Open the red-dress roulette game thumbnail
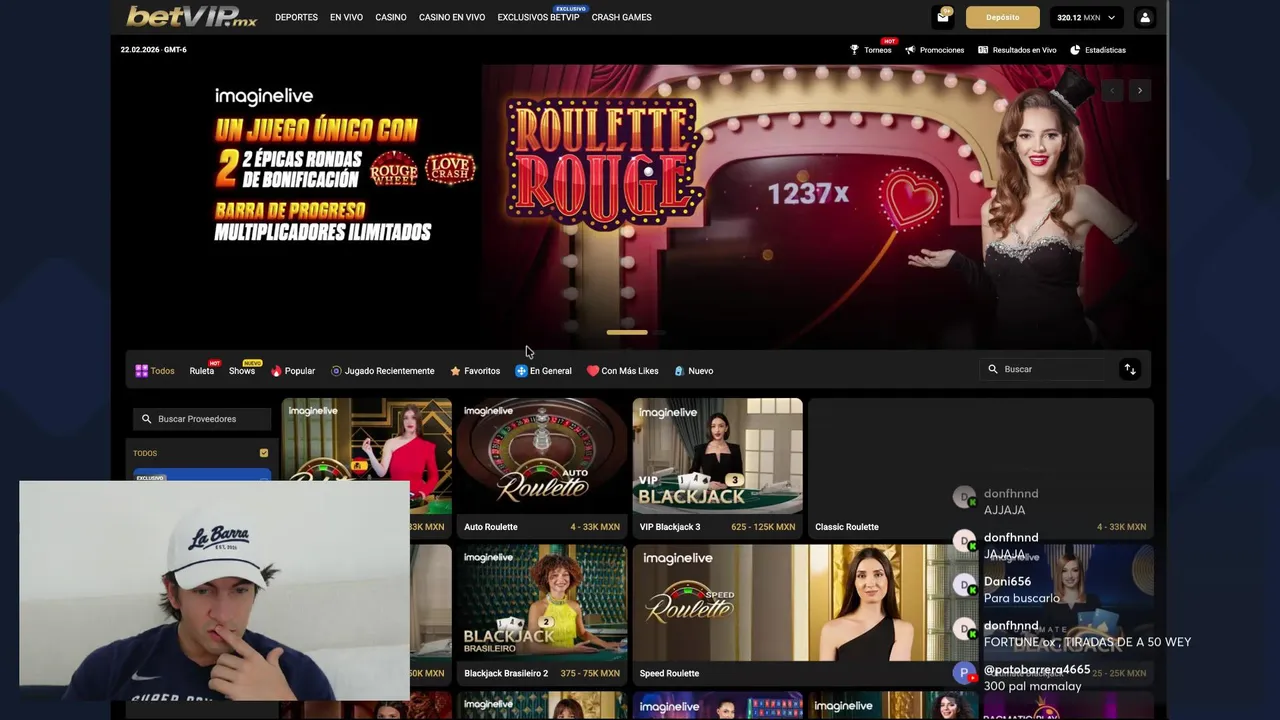 click(x=366, y=456)
